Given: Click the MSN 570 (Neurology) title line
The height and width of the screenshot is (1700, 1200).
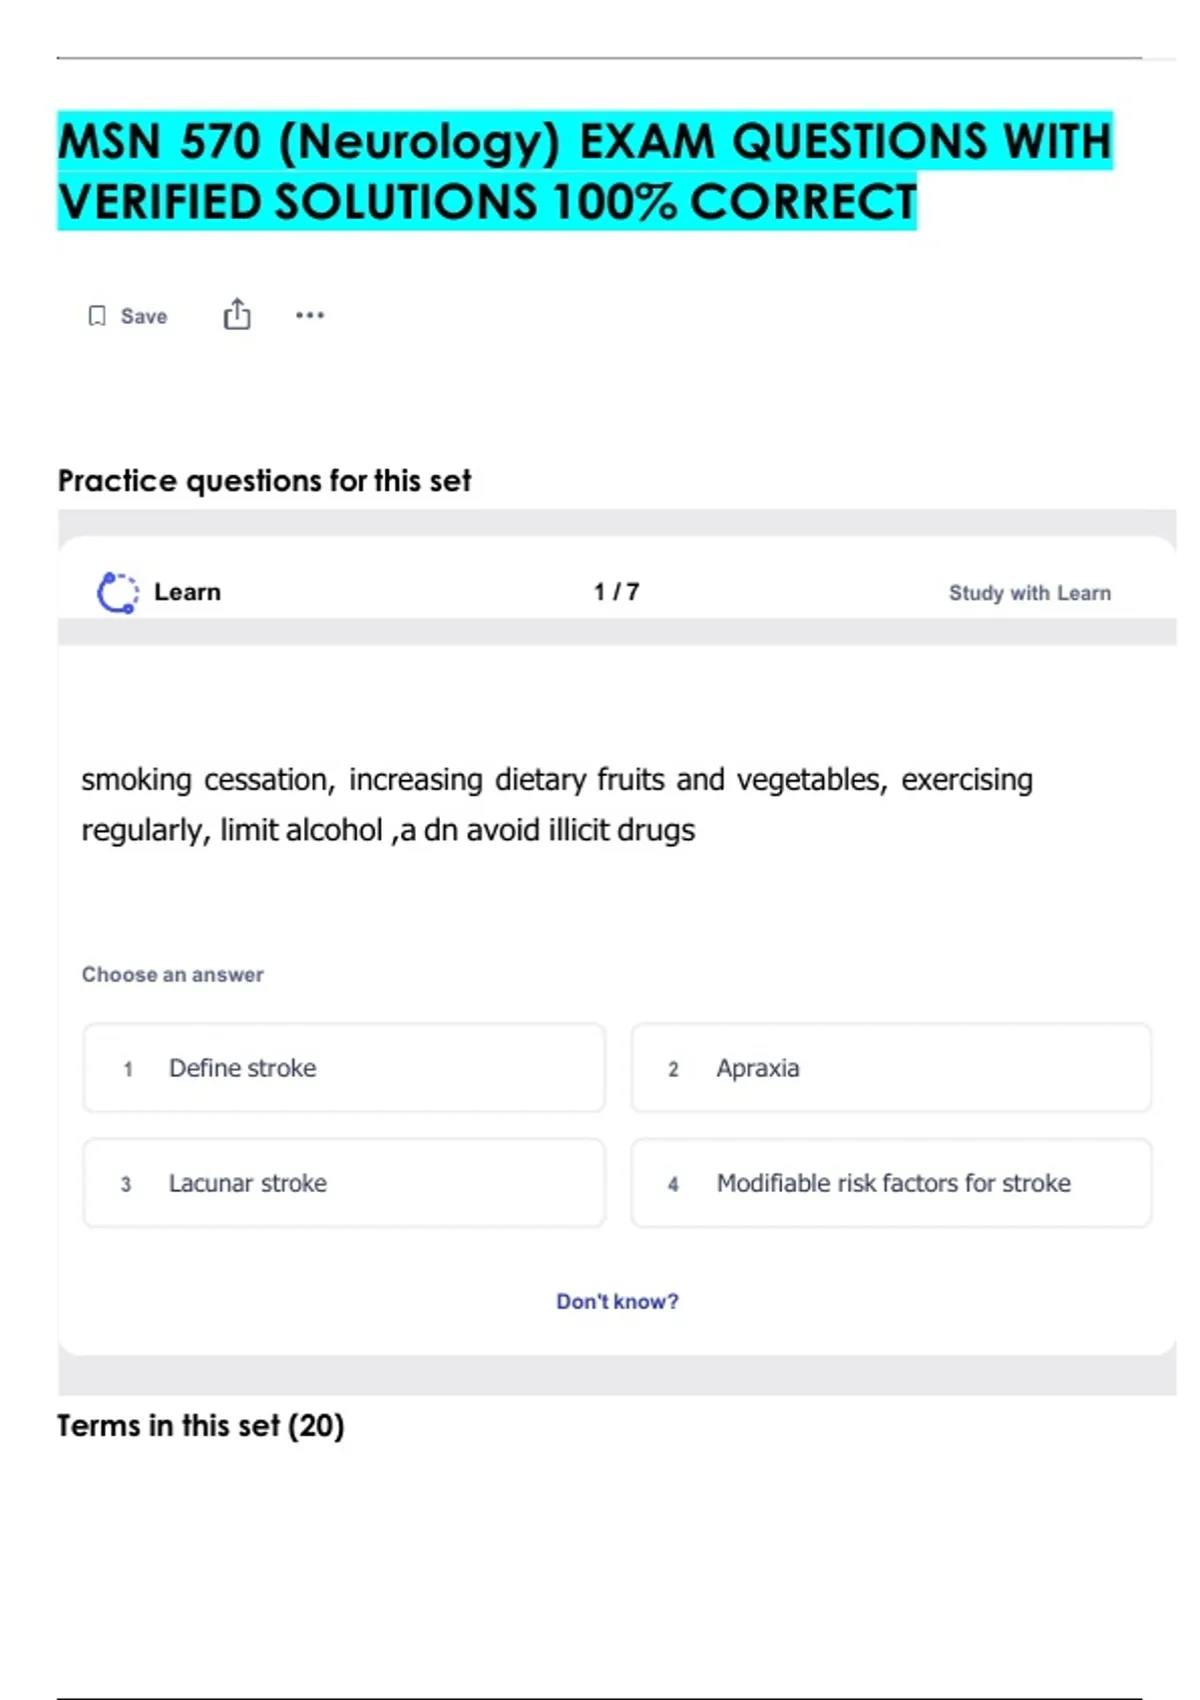Looking at the screenshot, I should 585,141.
